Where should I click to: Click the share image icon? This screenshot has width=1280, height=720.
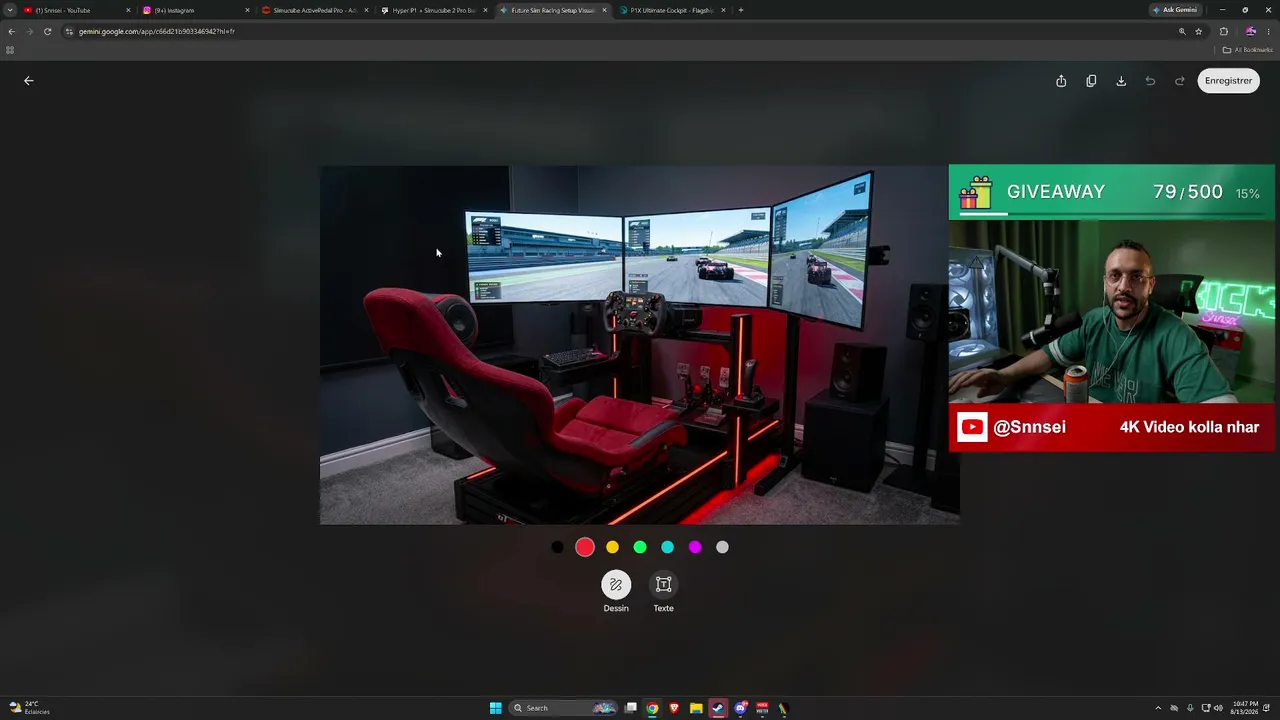tap(1061, 81)
